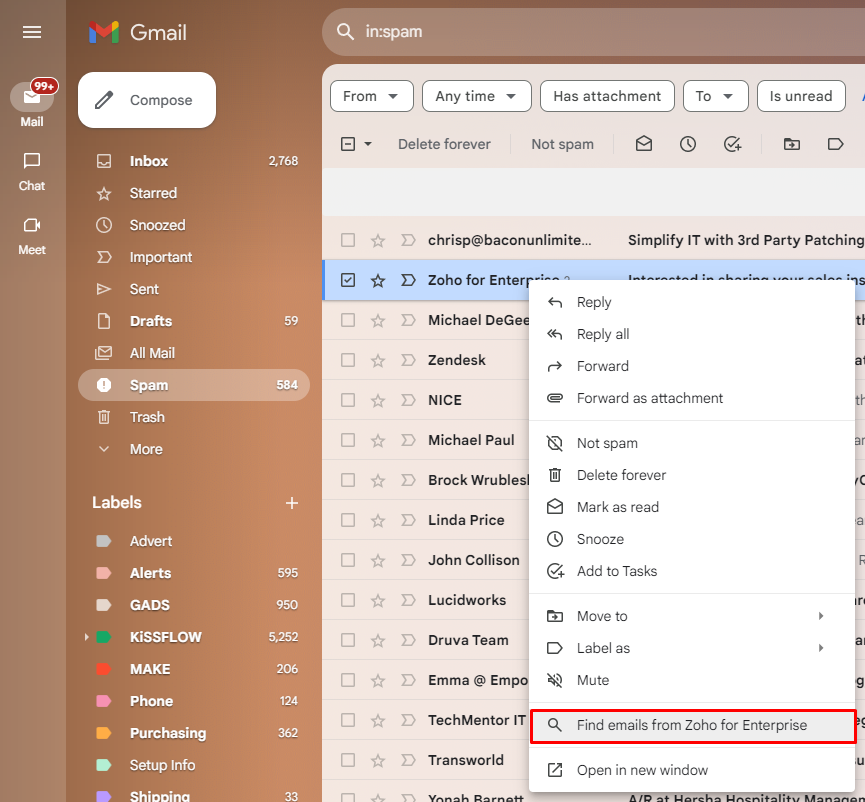Star the Druva Team email
This screenshot has width=865, height=802.
click(x=378, y=641)
